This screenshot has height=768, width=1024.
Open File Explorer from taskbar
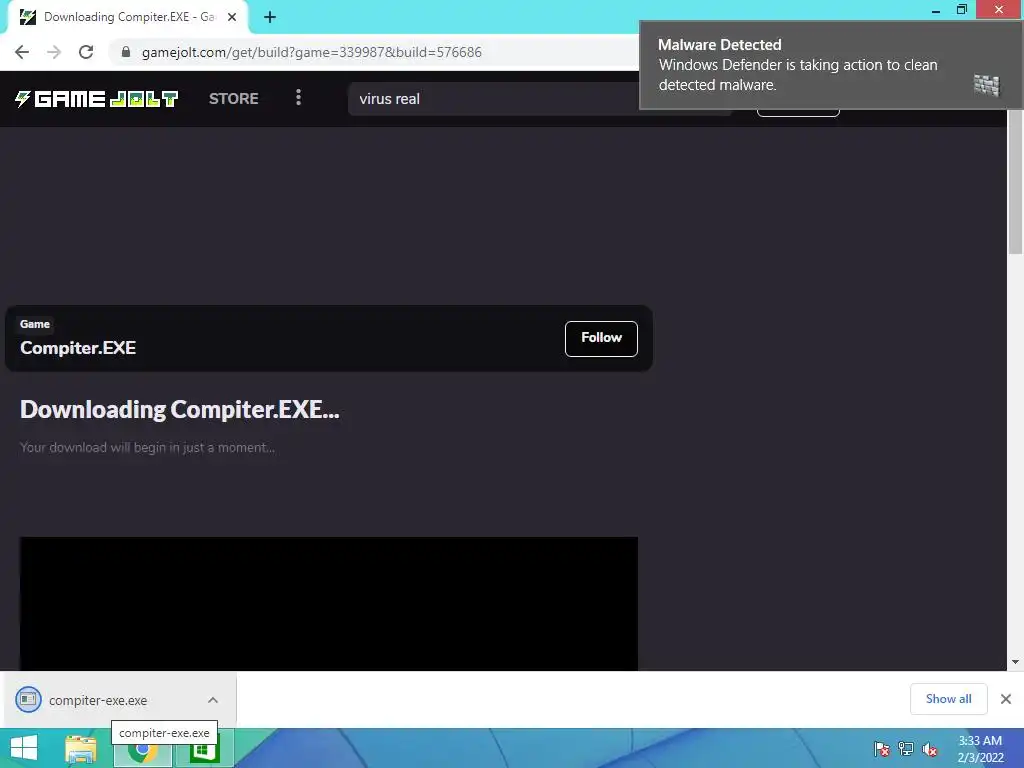[x=81, y=749]
